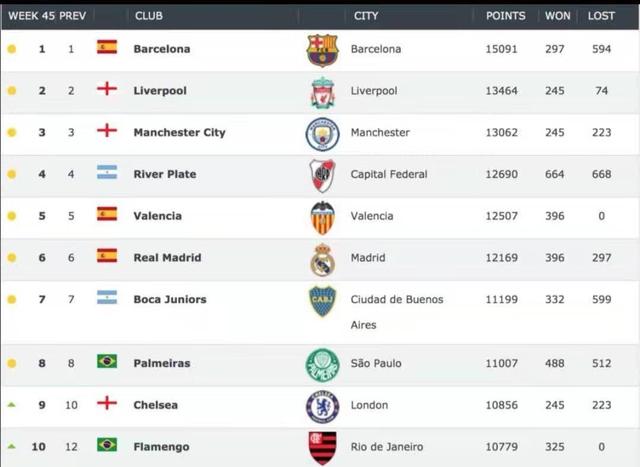Click the Palmeiras club crest
The image size is (640, 467).
point(322,364)
